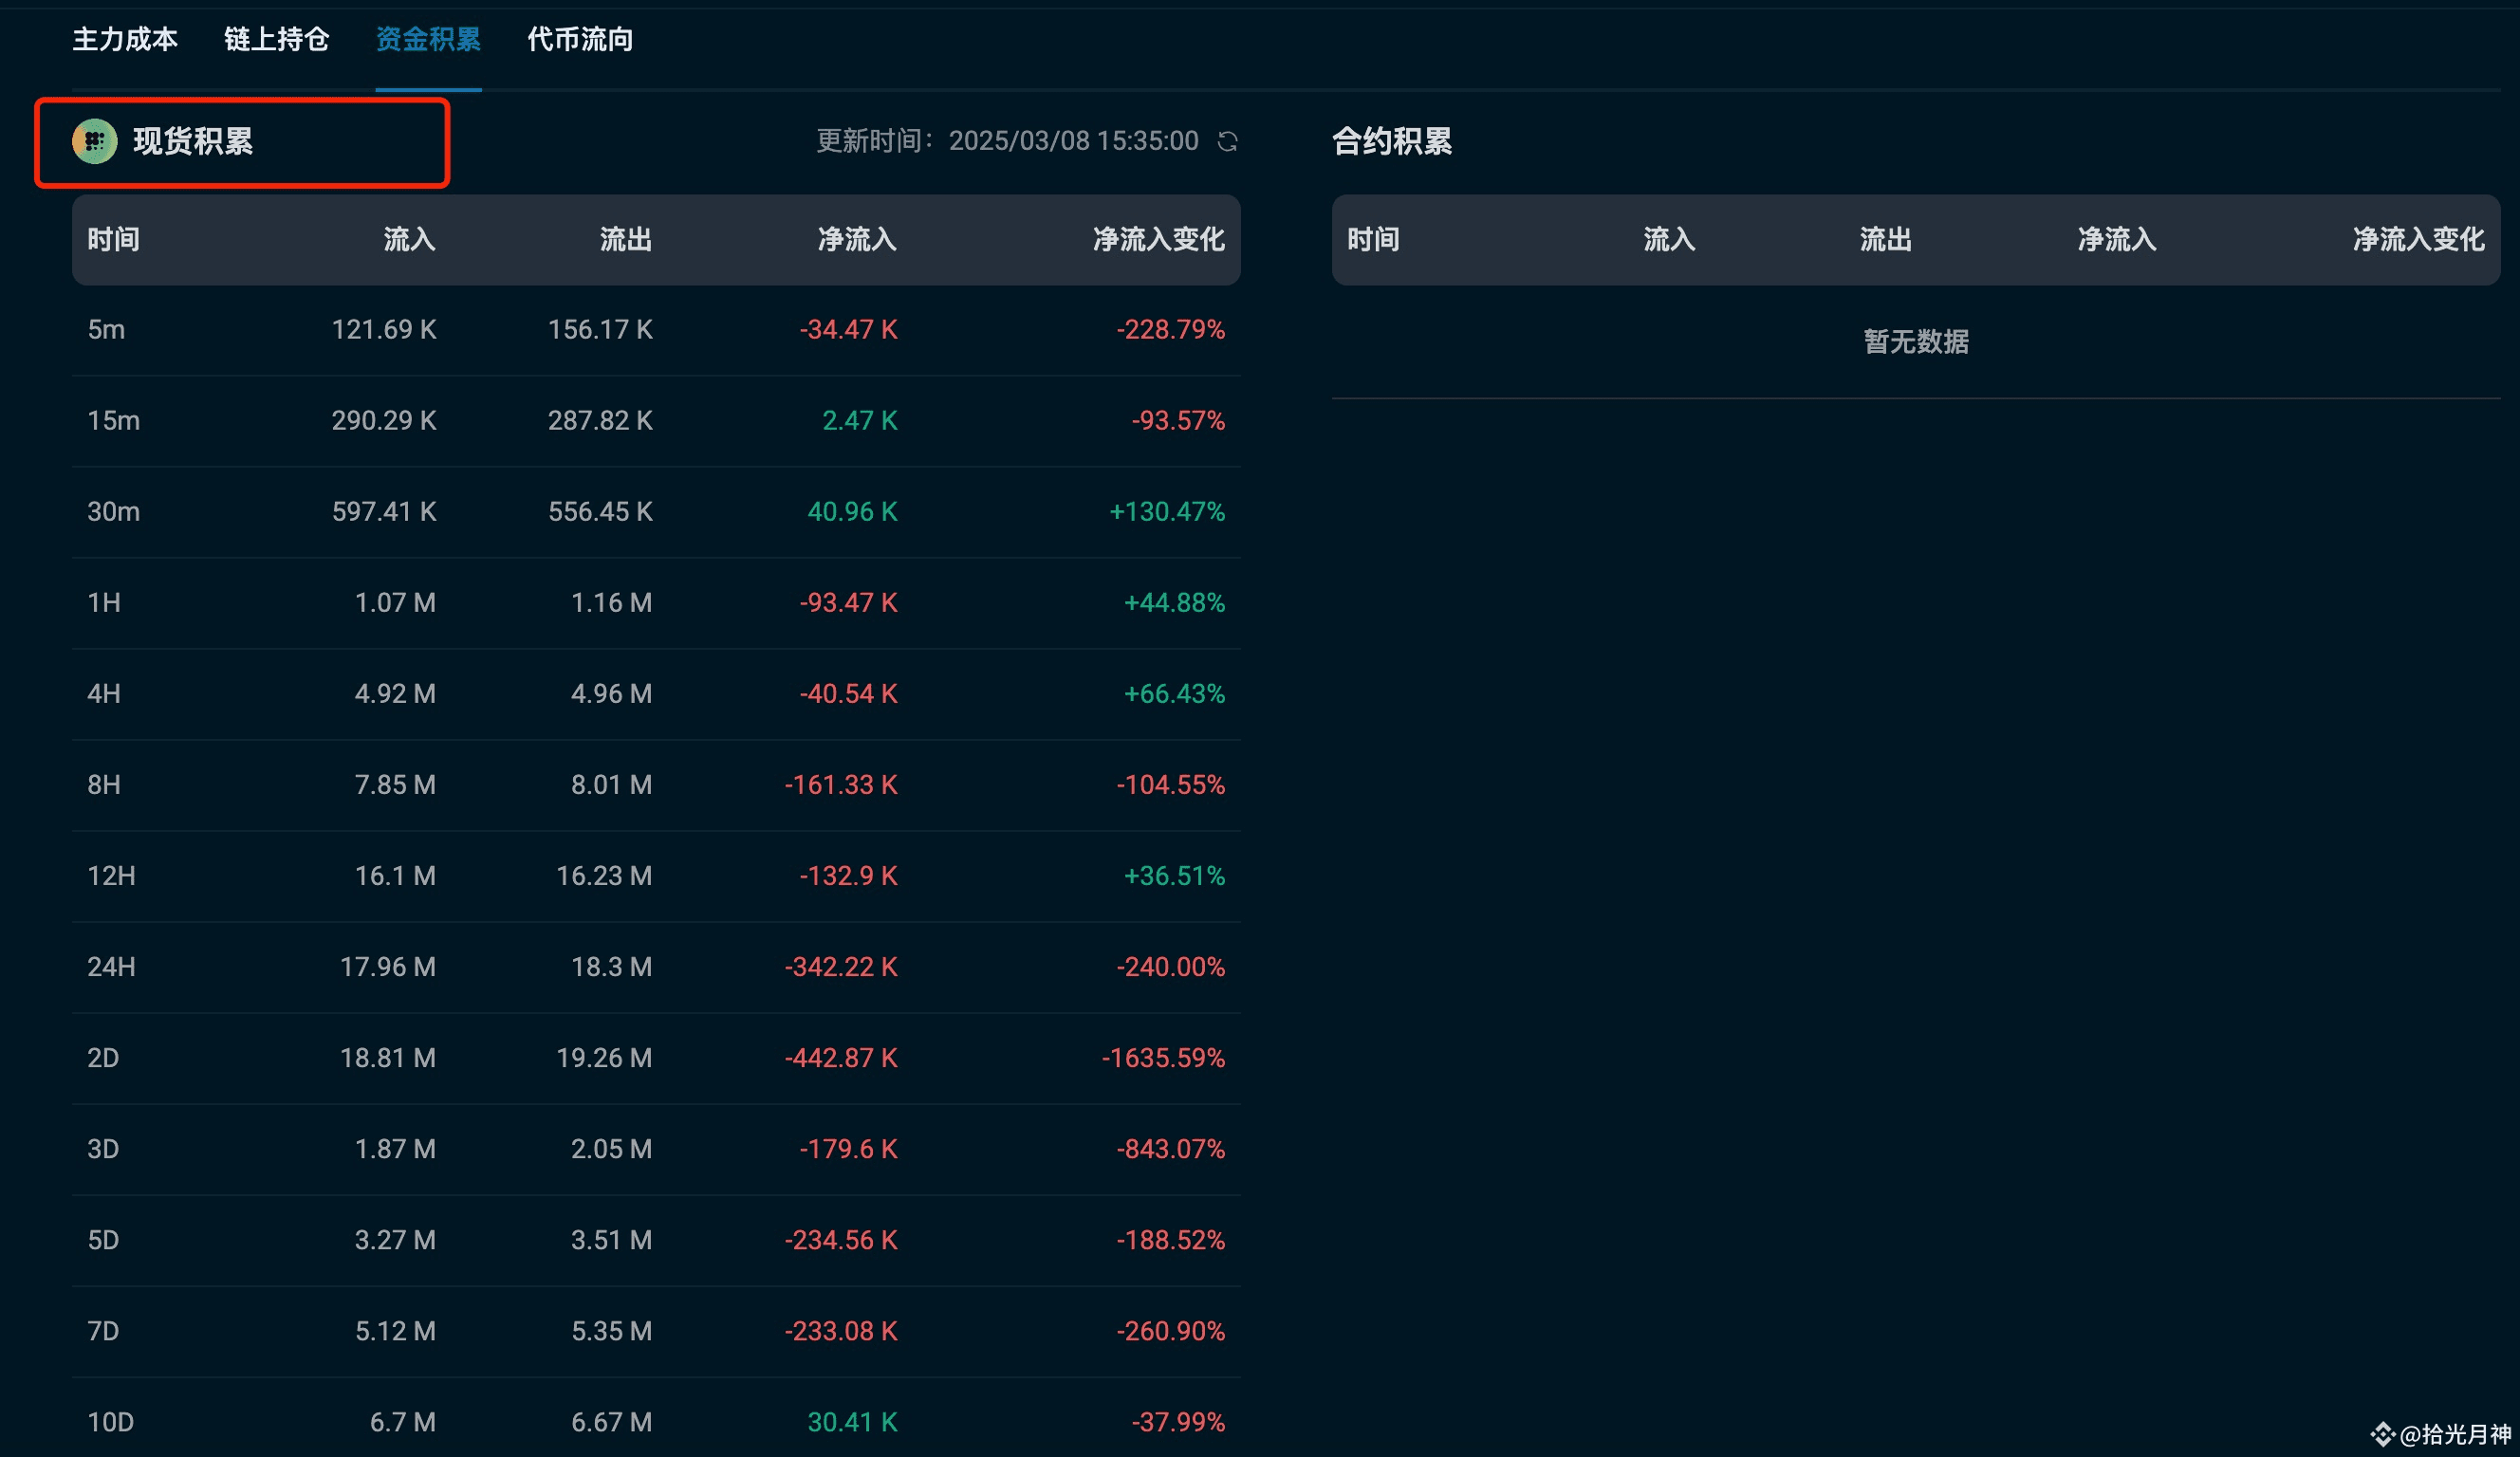The height and width of the screenshot is (1457, 2520).
Task: Switch to the 主力成本 tab
Action: pyautogui.click(x=125, y=39)
